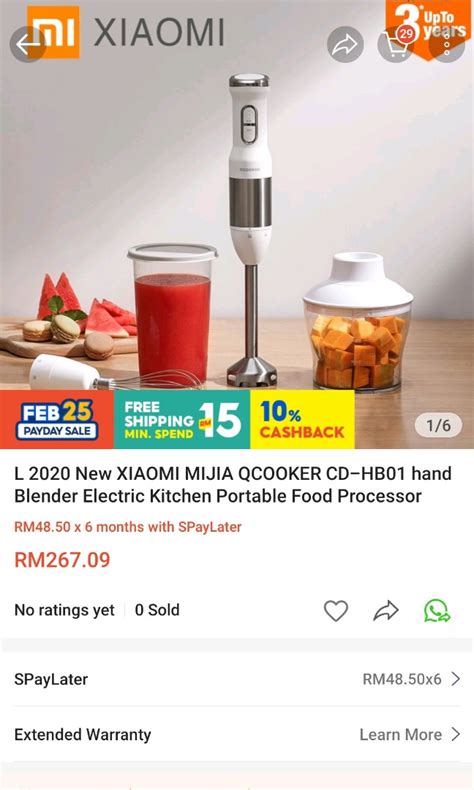Image resolution: width=474 pixels, height=790 pixels.
Task: Tap the 10% Cashback banner
Action: pyautogui.click(x=302, y=419)
